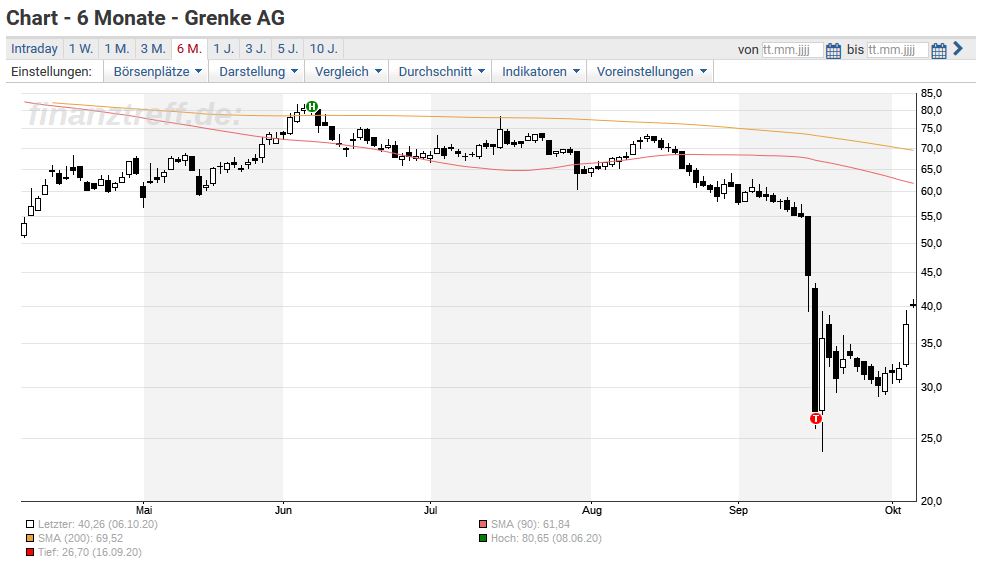Expand the Voreinstellungen dropdown

click(x=651, y=72)
